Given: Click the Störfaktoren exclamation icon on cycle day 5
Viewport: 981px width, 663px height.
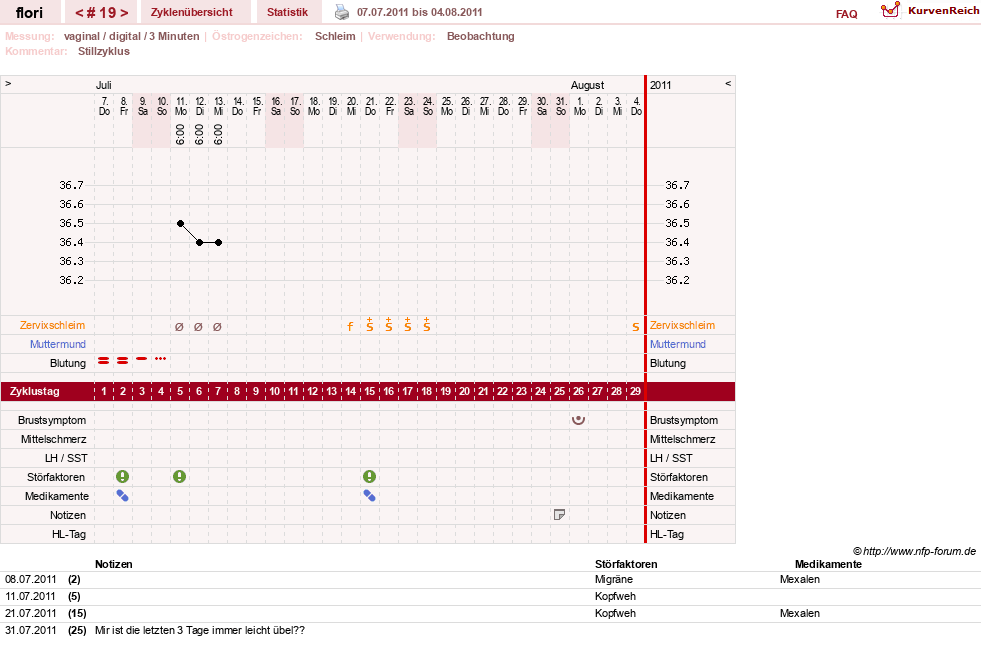Looking at the screenshot, I should point(180,477).
